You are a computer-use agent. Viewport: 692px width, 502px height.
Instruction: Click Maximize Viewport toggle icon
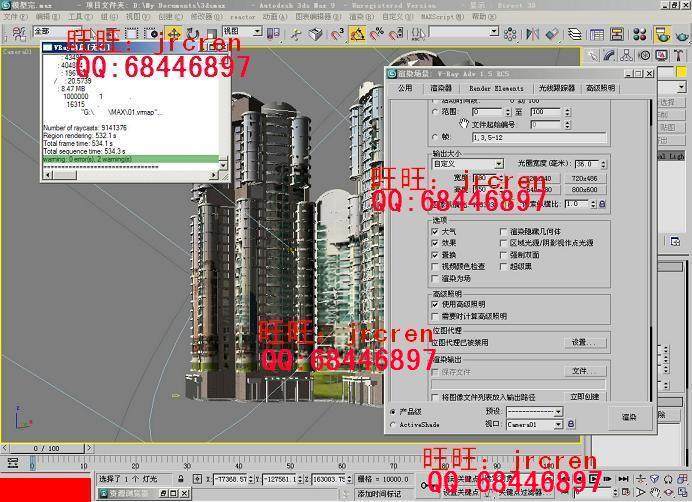click(x=683, y=492)
